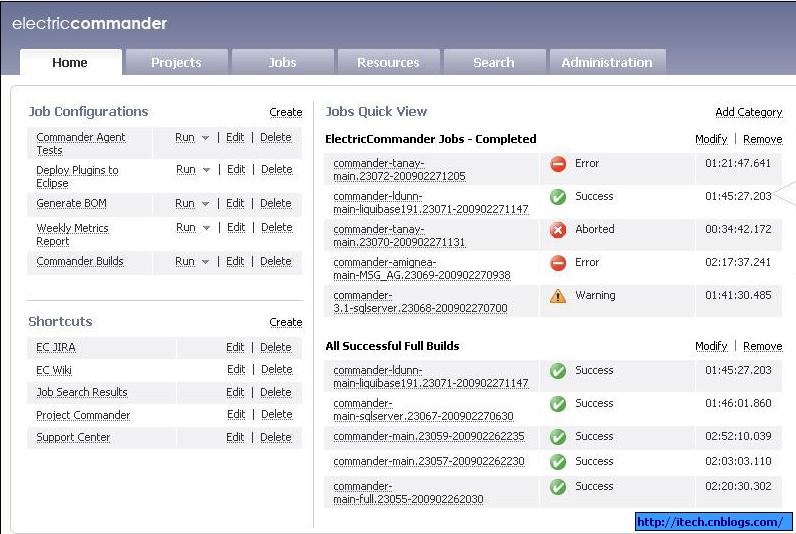
Task: Open the Jobs tab
Action: 282,62
